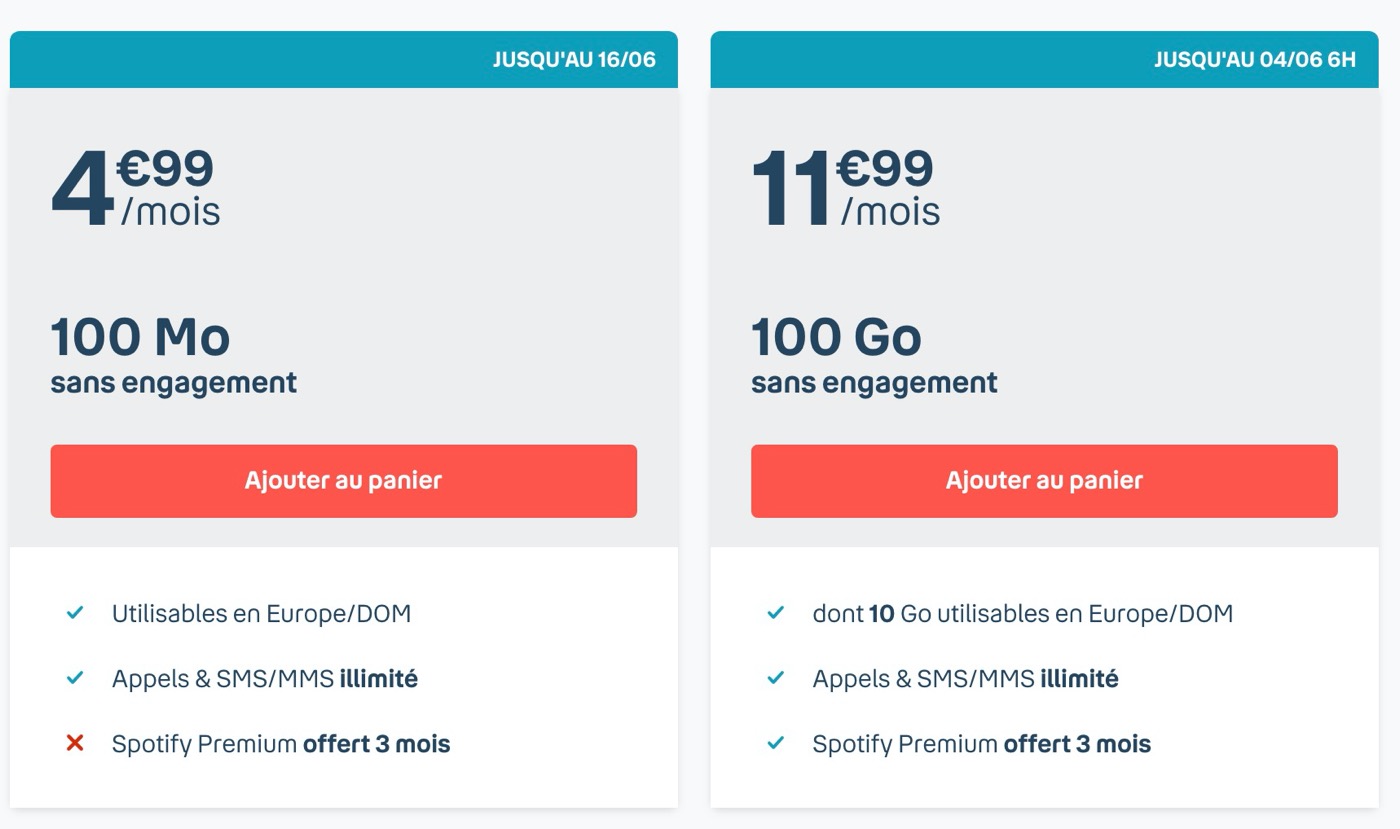This screenshot has height=829, width=1400.
Task: Click sans engagement under 100 Mo
Action: click(174, 383)
